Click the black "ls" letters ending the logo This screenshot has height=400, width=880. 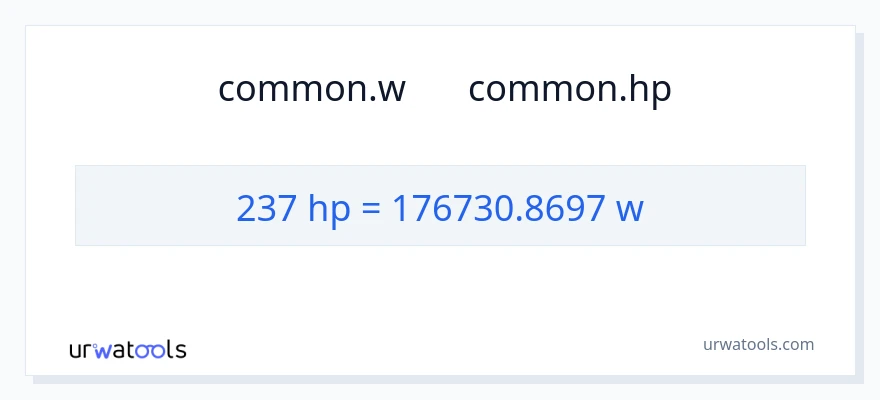[178, 350]
